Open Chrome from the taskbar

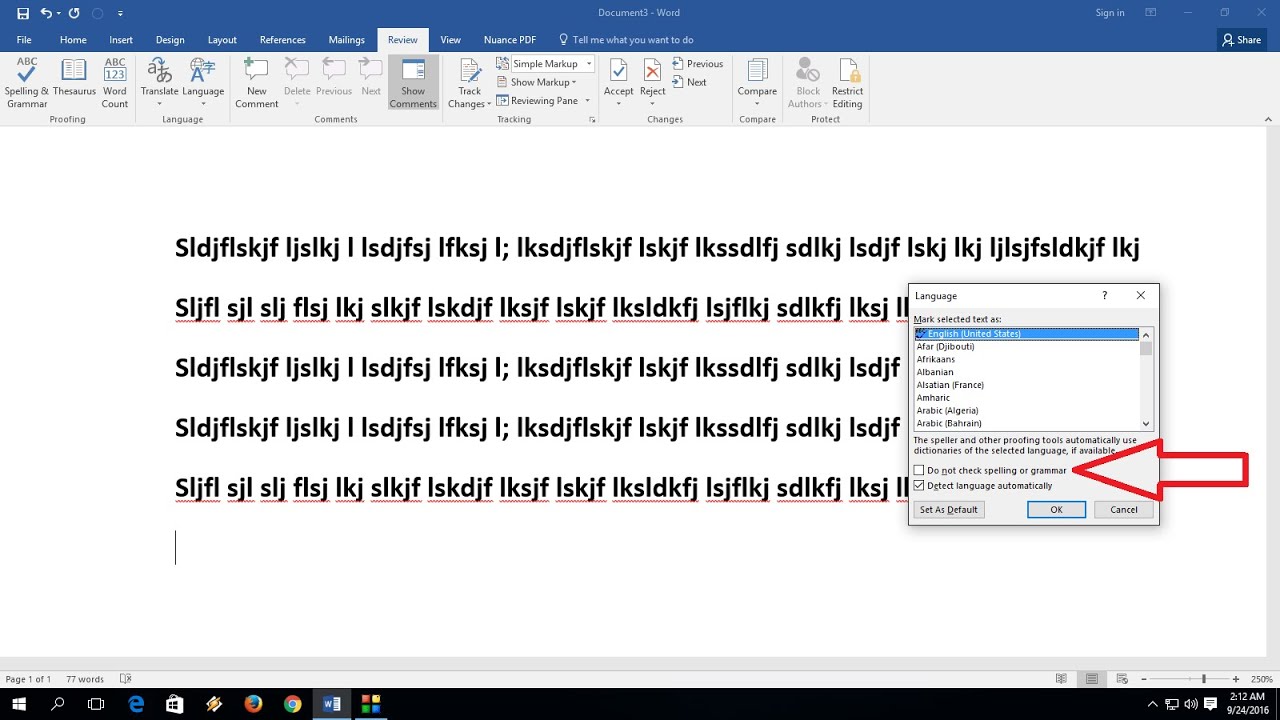(x=292, y=704)
